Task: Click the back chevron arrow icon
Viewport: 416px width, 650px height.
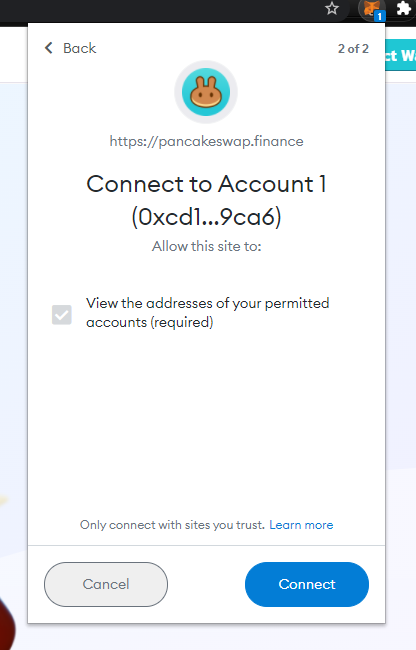Action: 48,48
